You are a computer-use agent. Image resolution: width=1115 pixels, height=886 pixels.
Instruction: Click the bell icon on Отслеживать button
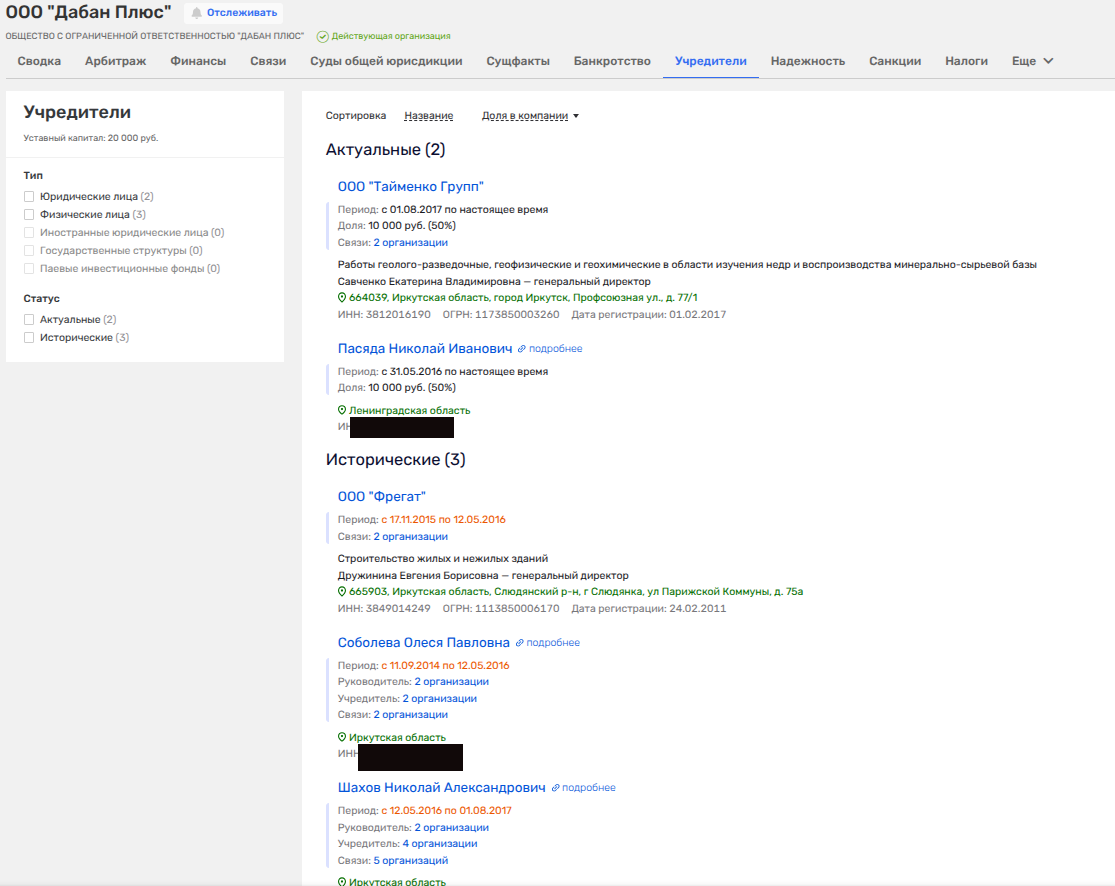pyautogui.click(x=197, y=13)
